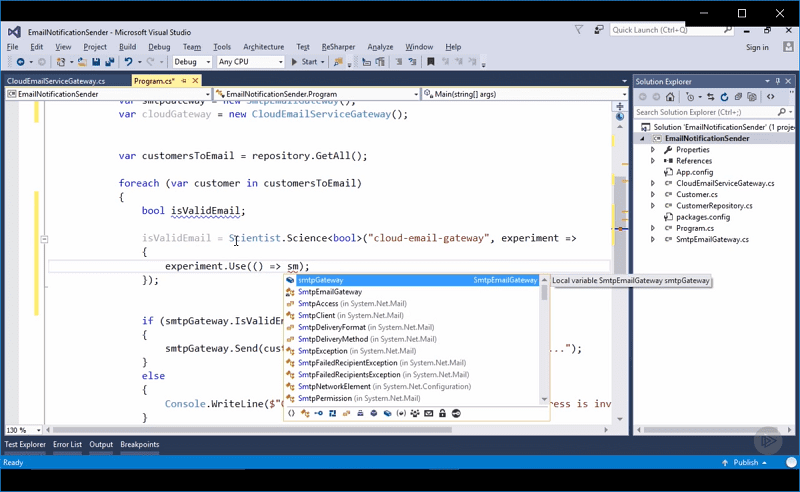Close the Program.cs tab
800x492 pixels.
pyautogui.click(x=195, y=81)
